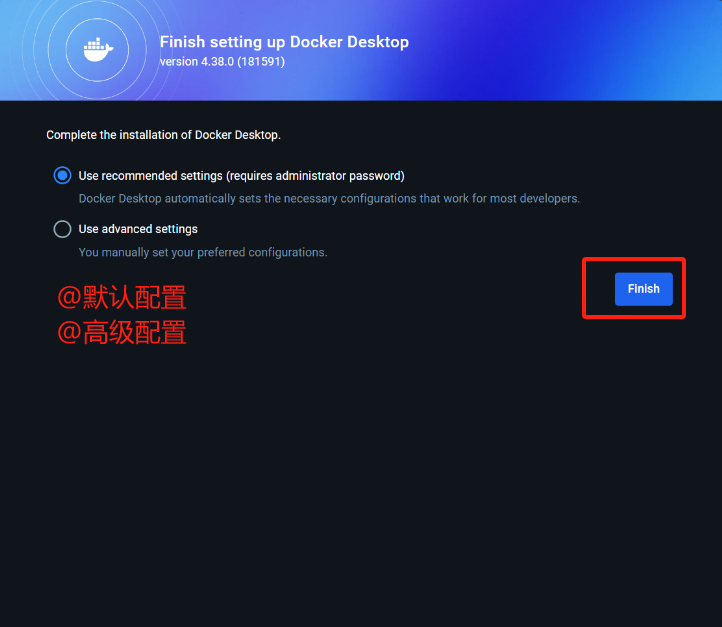Select the recommended settings radio button
722x627 pixels.
pos(62,175)
